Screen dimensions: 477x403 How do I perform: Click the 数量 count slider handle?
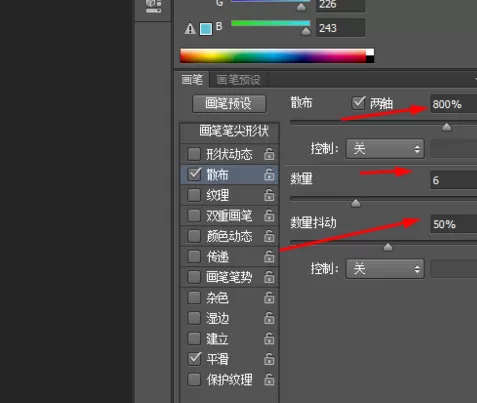coord(356,203)
